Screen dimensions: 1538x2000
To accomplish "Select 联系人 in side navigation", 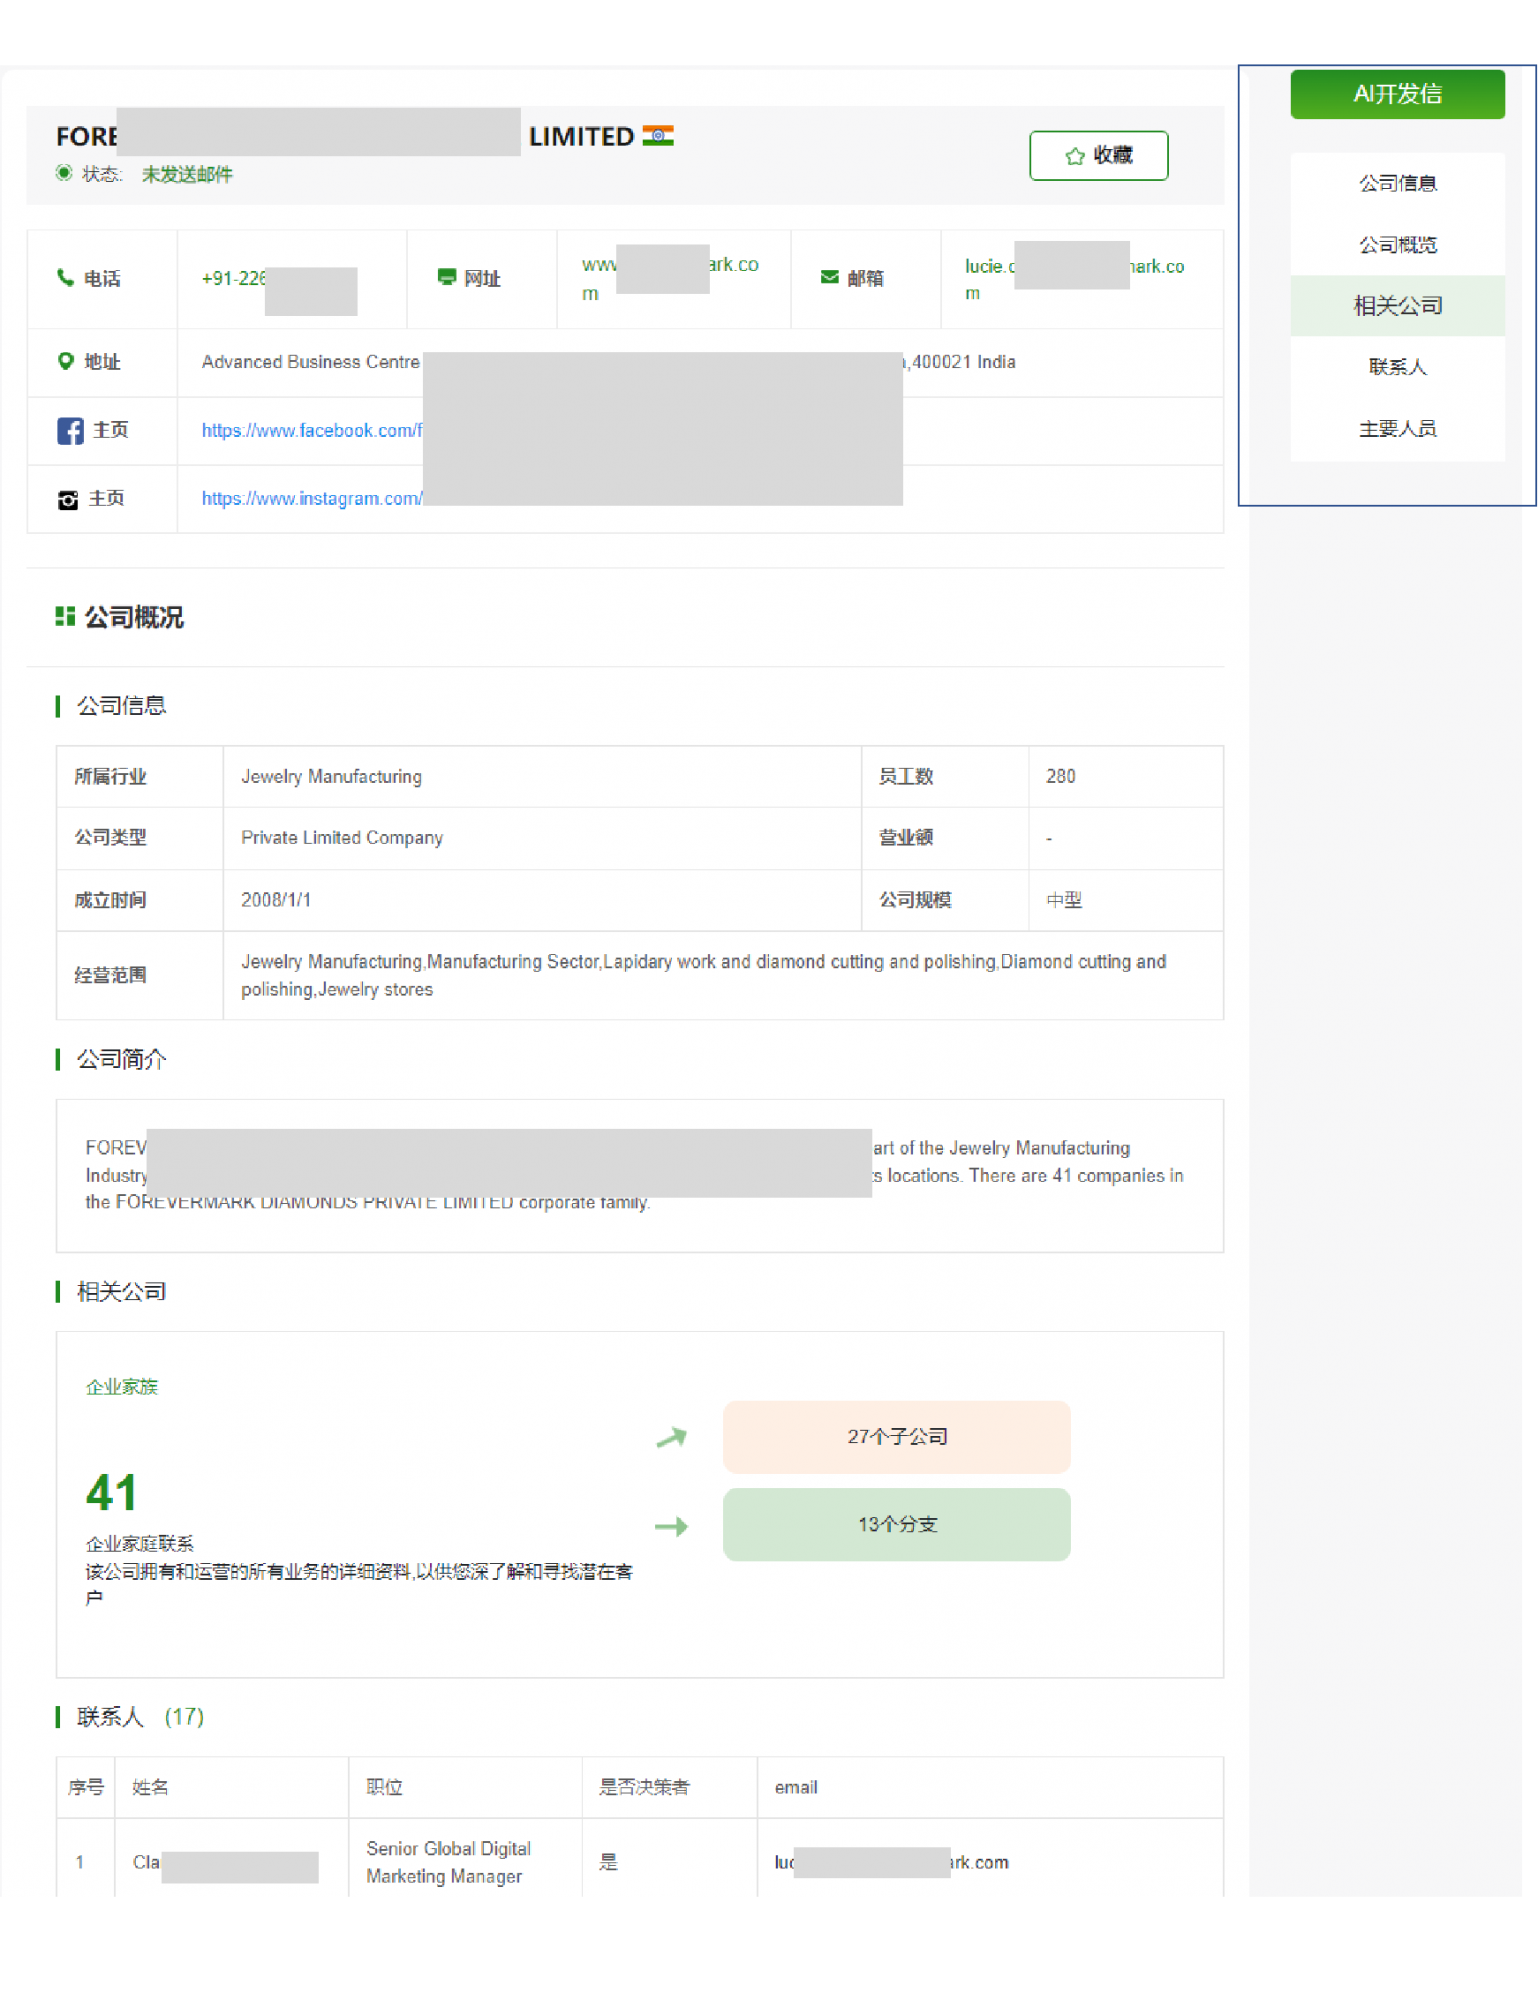I will 1396,367.
